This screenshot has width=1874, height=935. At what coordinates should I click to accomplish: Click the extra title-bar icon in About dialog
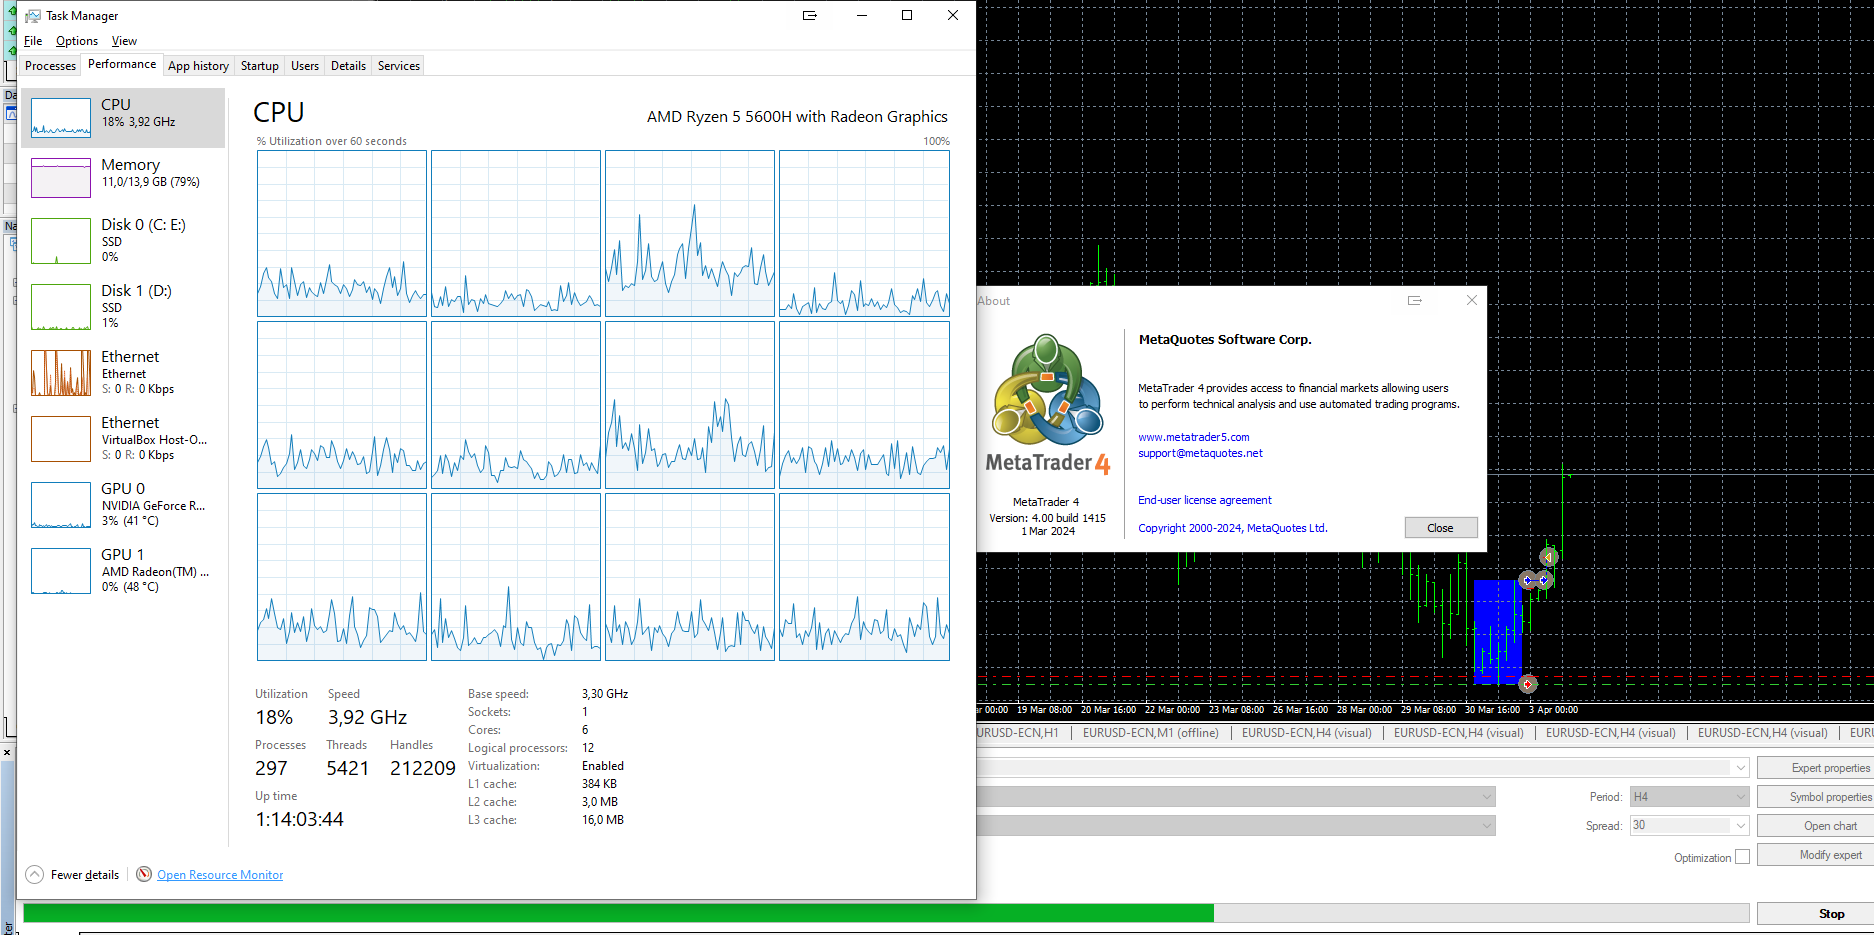click(x=1415, y=300)
